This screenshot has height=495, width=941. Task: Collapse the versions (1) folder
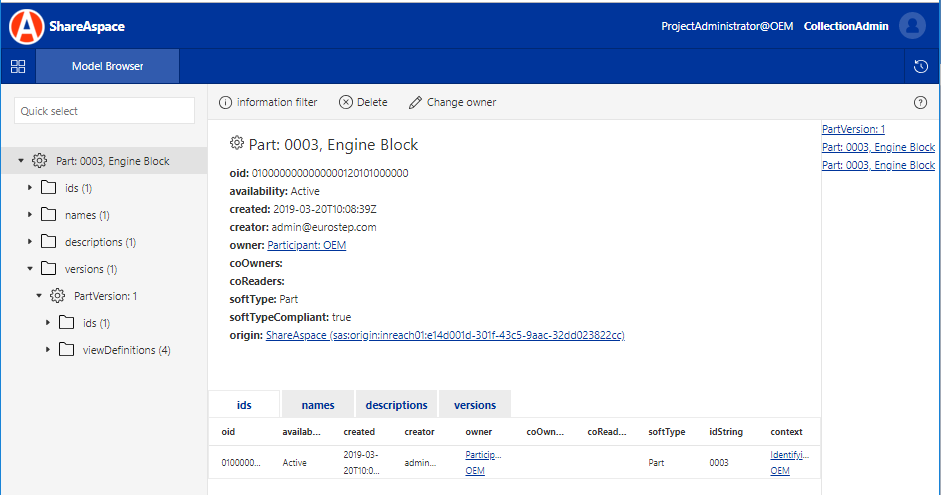click(x=30, y=269)
